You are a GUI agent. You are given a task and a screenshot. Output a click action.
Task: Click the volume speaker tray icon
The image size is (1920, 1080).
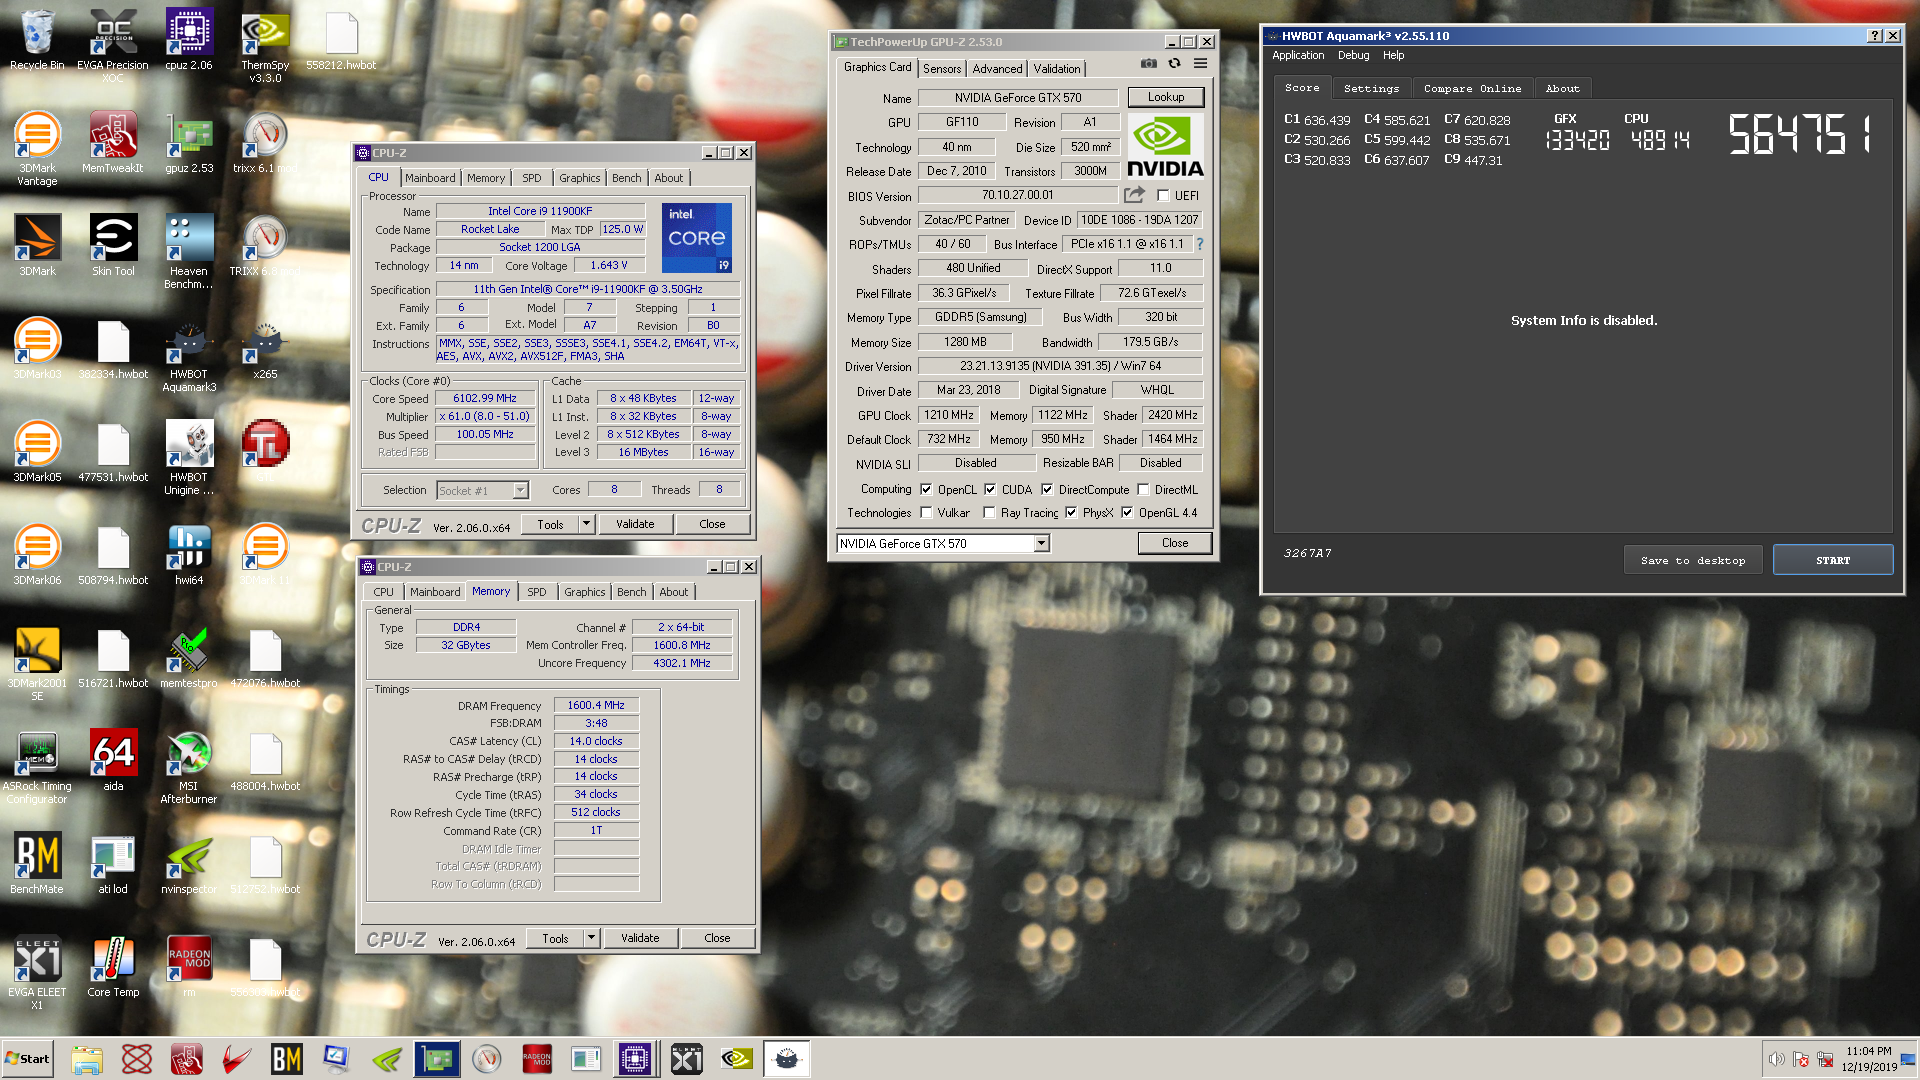click(x=1776, y=1059)
